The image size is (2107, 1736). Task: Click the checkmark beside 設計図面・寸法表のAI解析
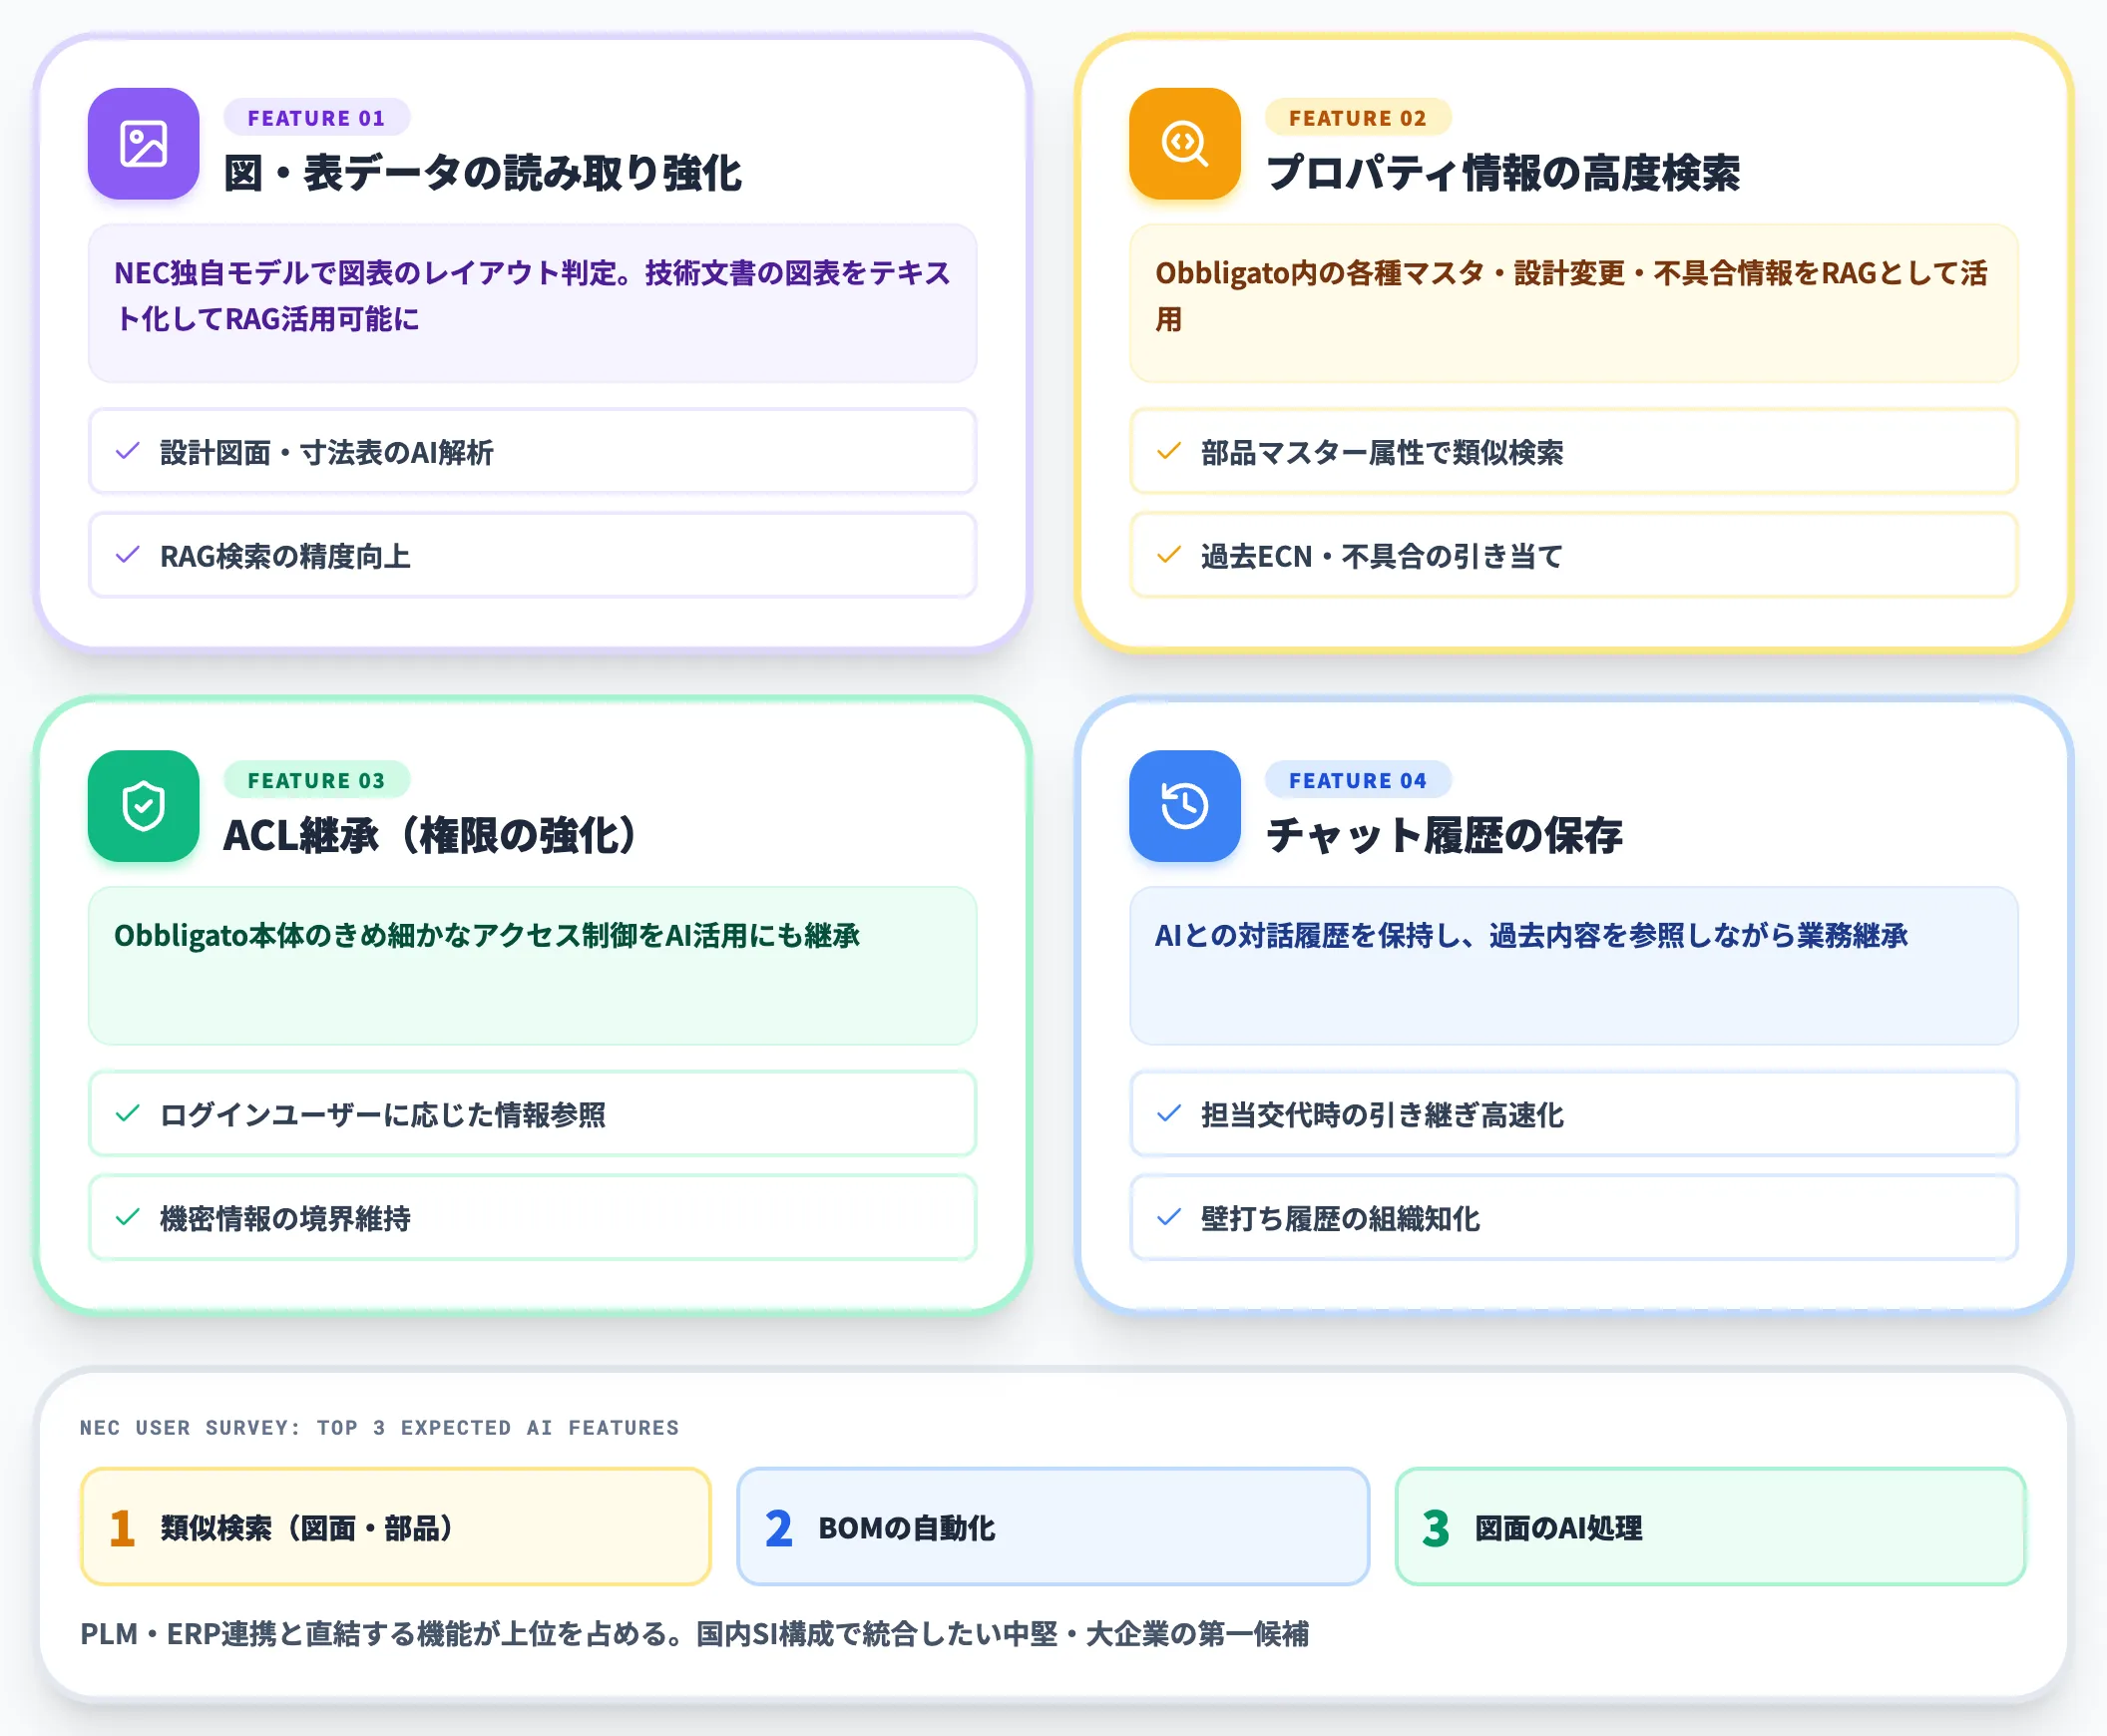tap(127, 451)
